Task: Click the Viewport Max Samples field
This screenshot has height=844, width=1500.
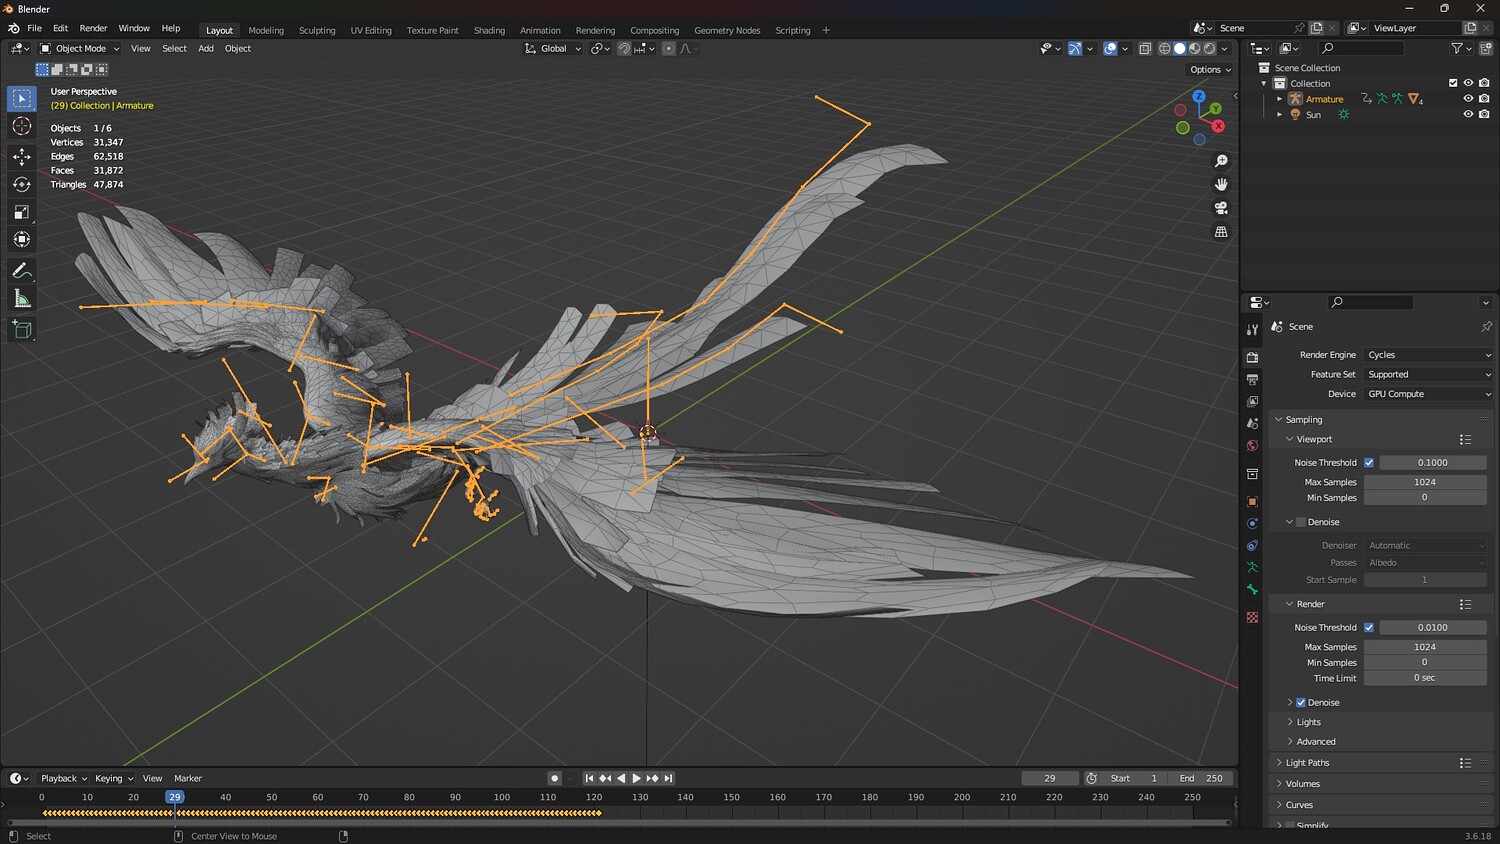Action: click(x=1424, y=482)
